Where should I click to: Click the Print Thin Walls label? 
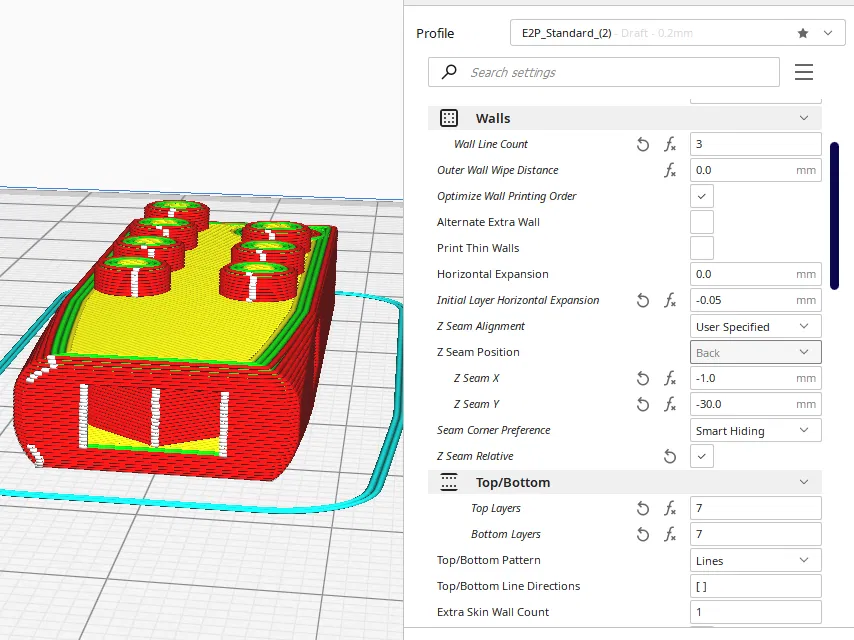coord(478,248)
